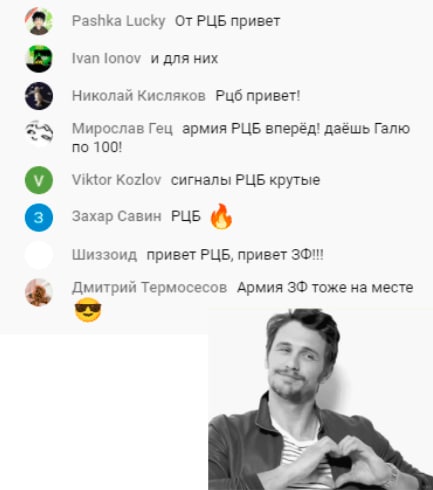
Task: Click the message 'сигналы РЦБ крутые'
Action: 245,180
